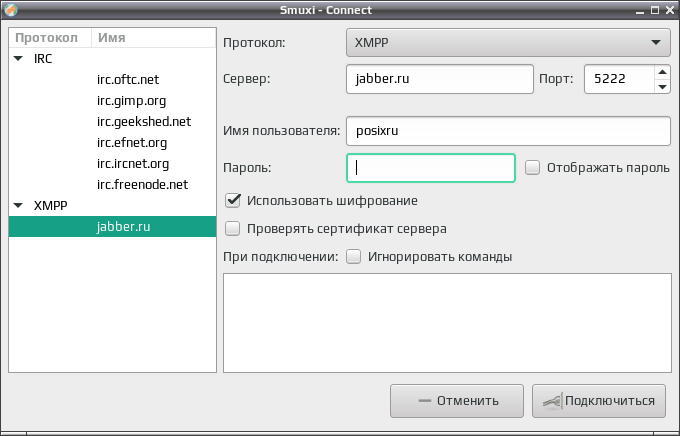Click the Порт field showing 5222

coord(619,79)
